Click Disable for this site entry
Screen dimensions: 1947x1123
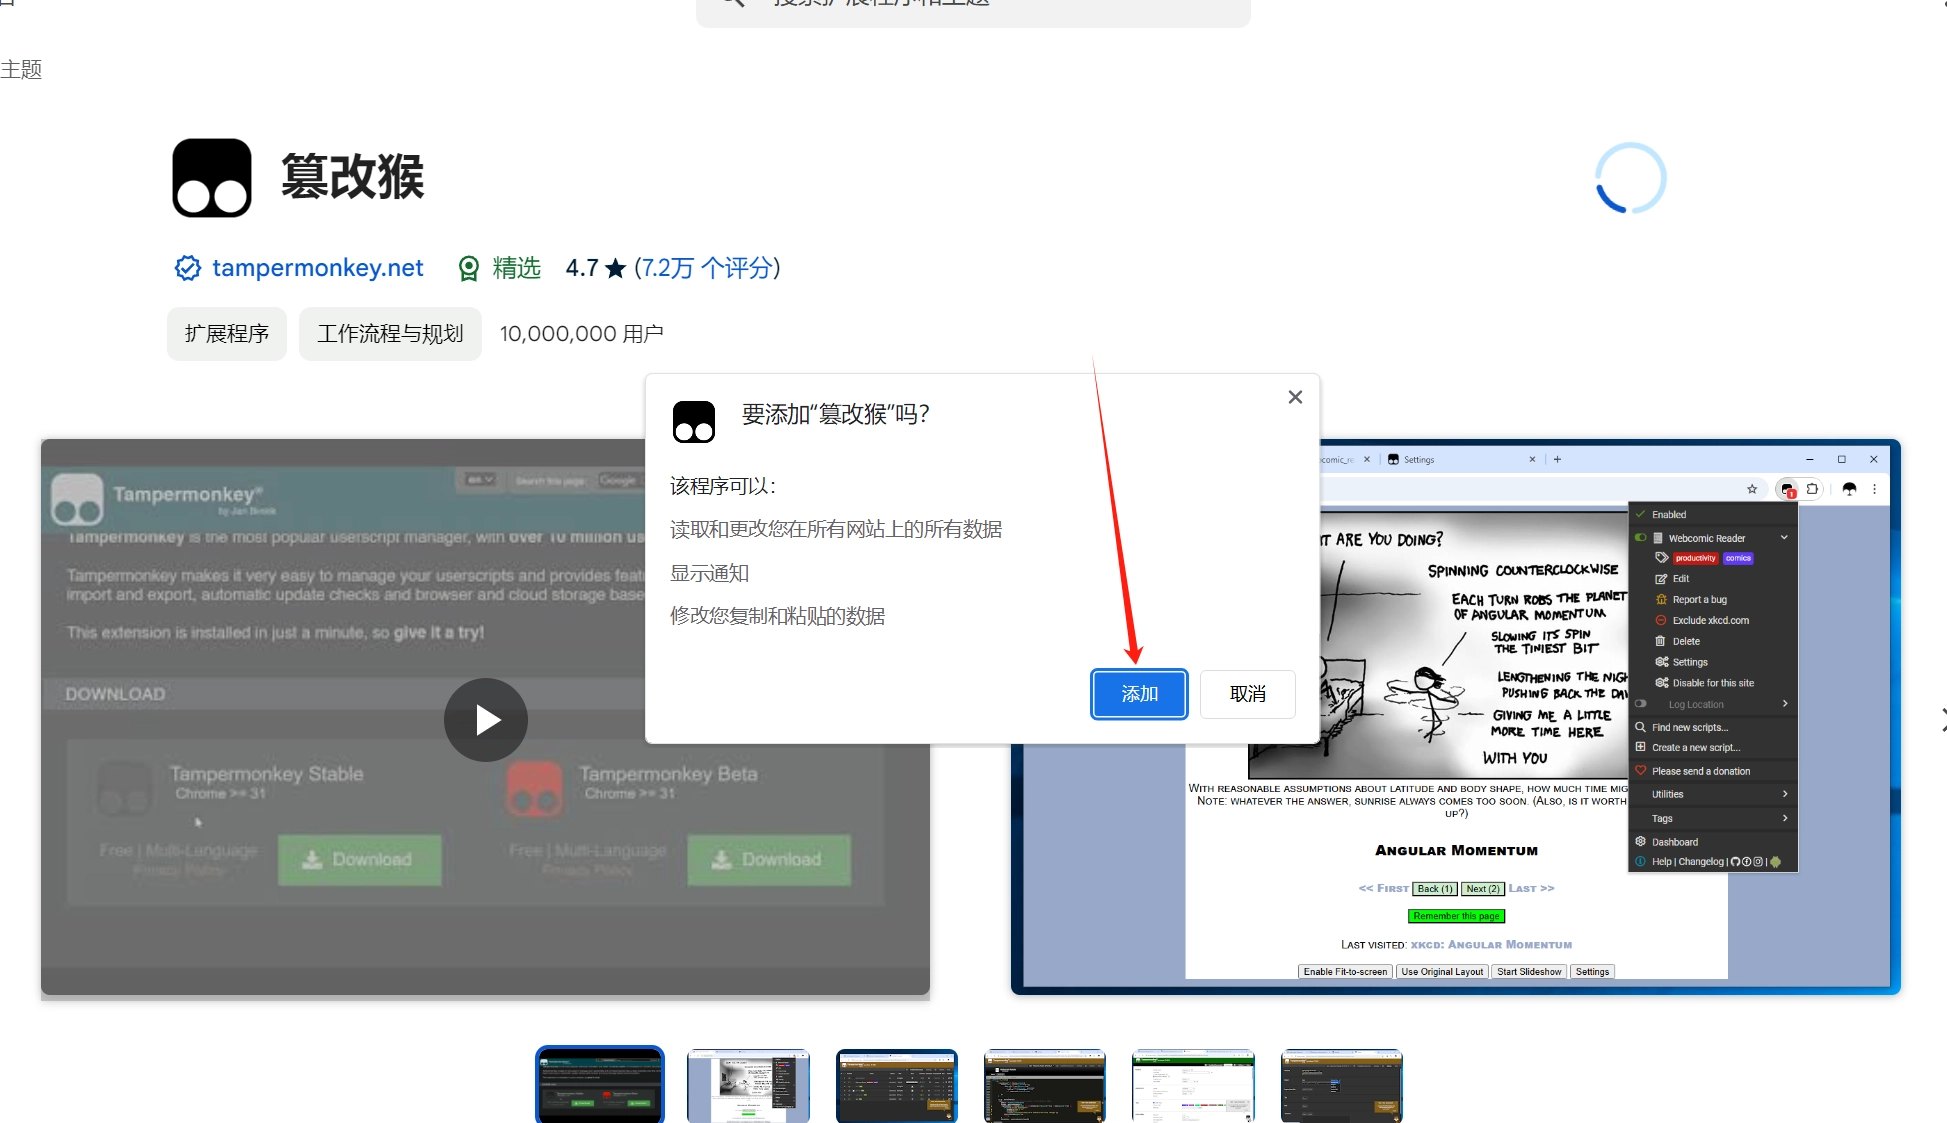1713,683
